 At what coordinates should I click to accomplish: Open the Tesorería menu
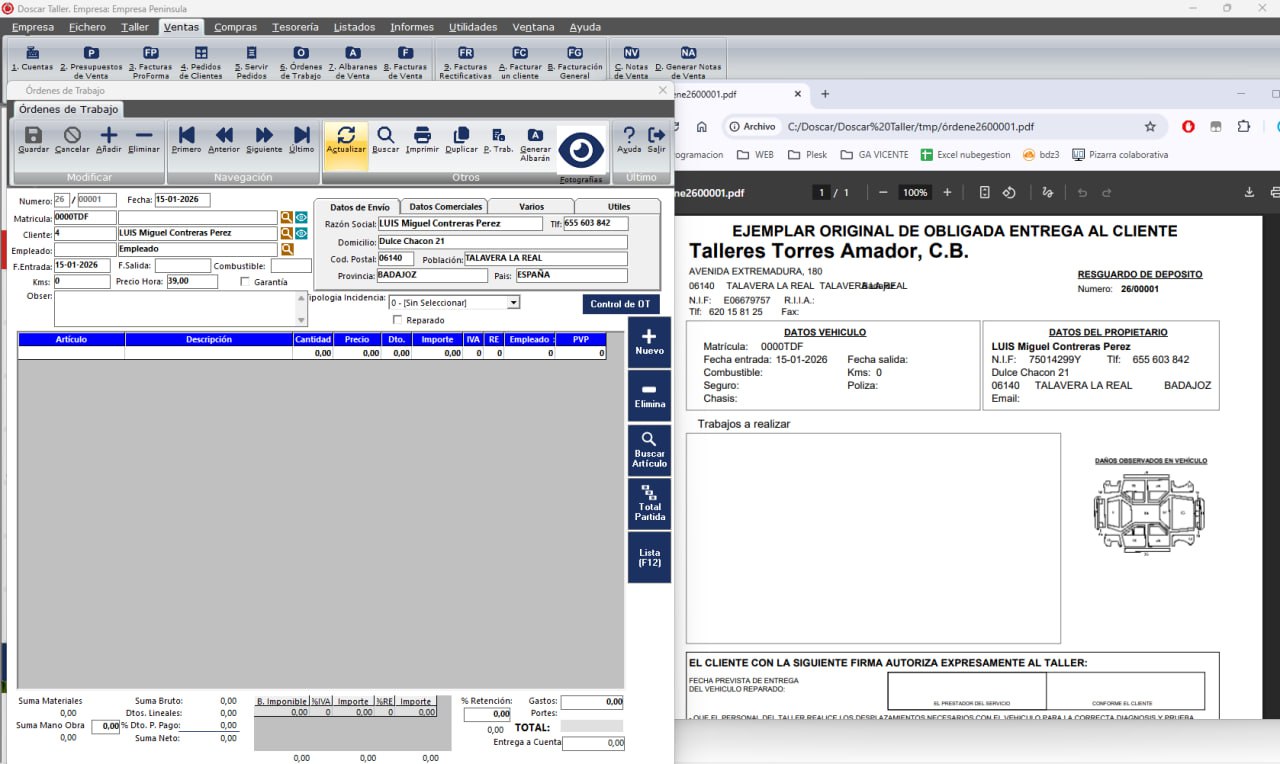[294, 27]
